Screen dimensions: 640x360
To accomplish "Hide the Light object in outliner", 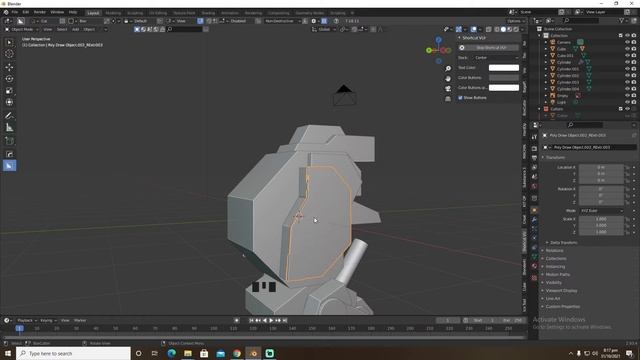I will (627, 102).
